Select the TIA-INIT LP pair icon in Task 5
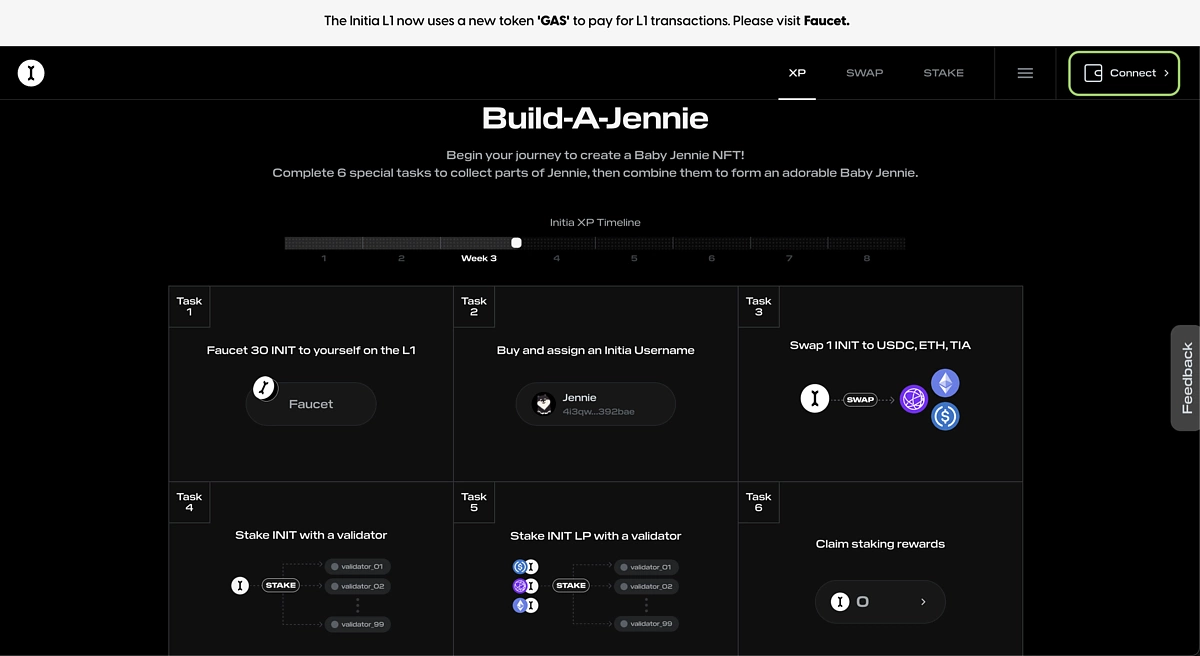The image size is (1200, 656). (525, 586)
